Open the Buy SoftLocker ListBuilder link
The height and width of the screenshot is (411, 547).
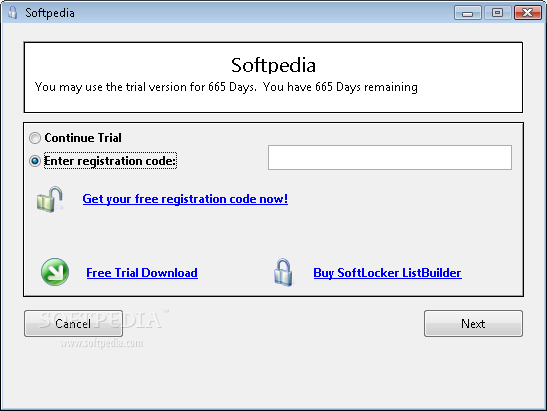[387, 273]
